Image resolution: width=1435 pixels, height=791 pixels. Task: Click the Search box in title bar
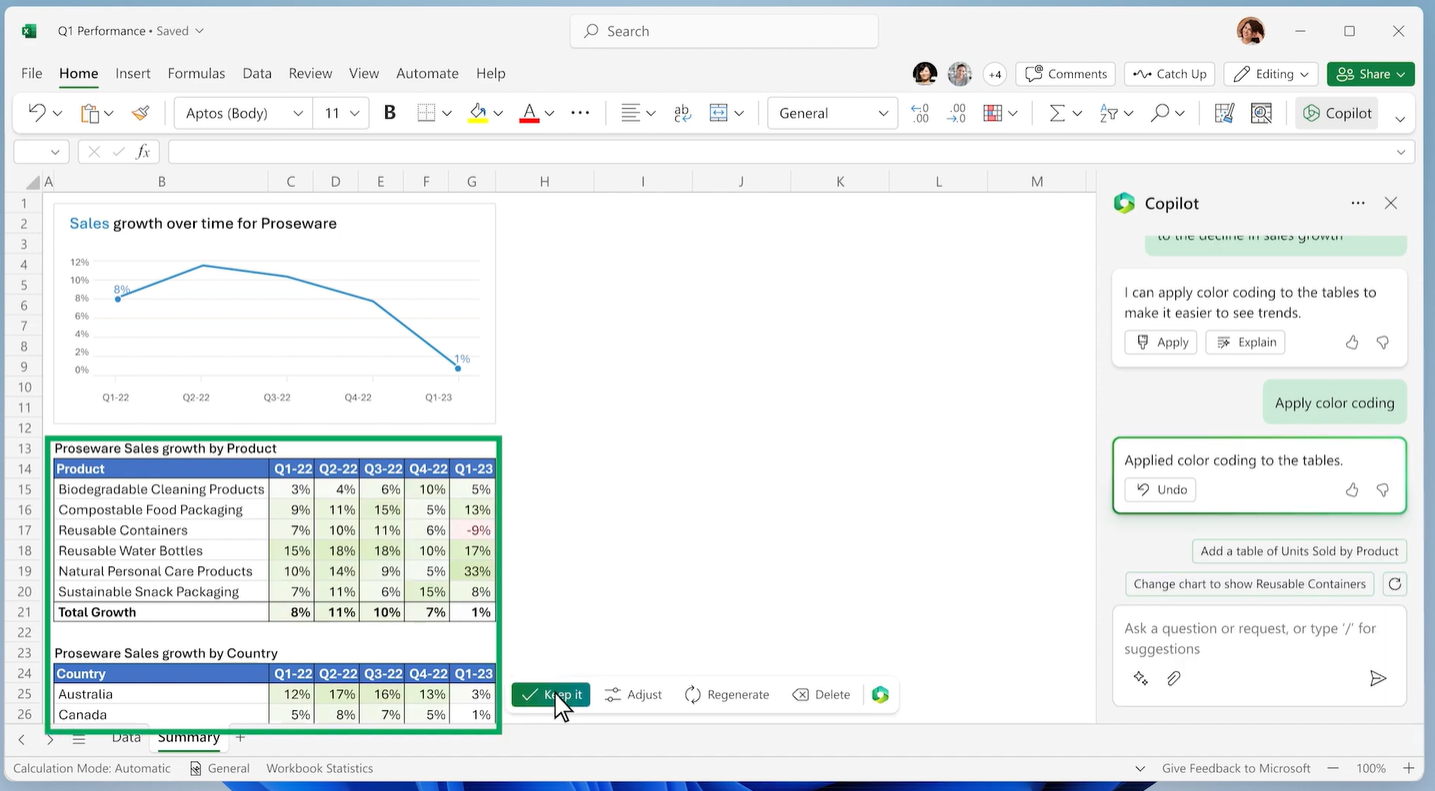[724, 31]
